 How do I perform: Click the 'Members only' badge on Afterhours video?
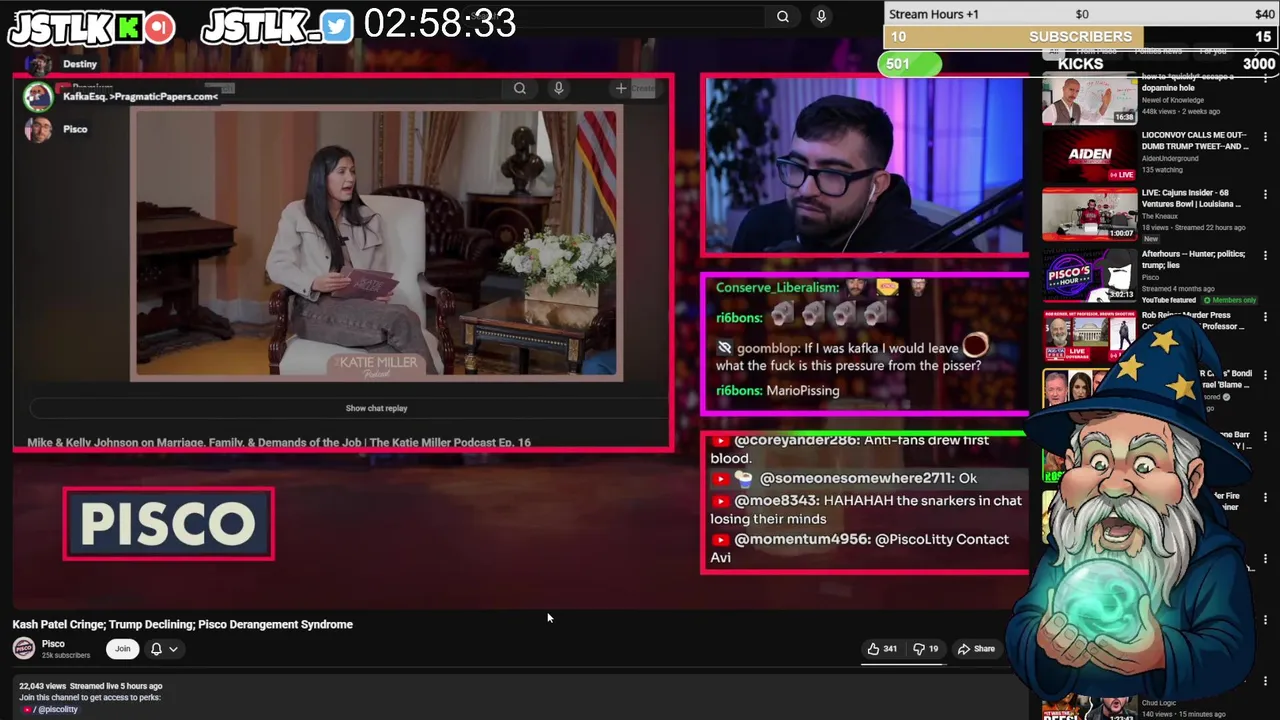1229,300
